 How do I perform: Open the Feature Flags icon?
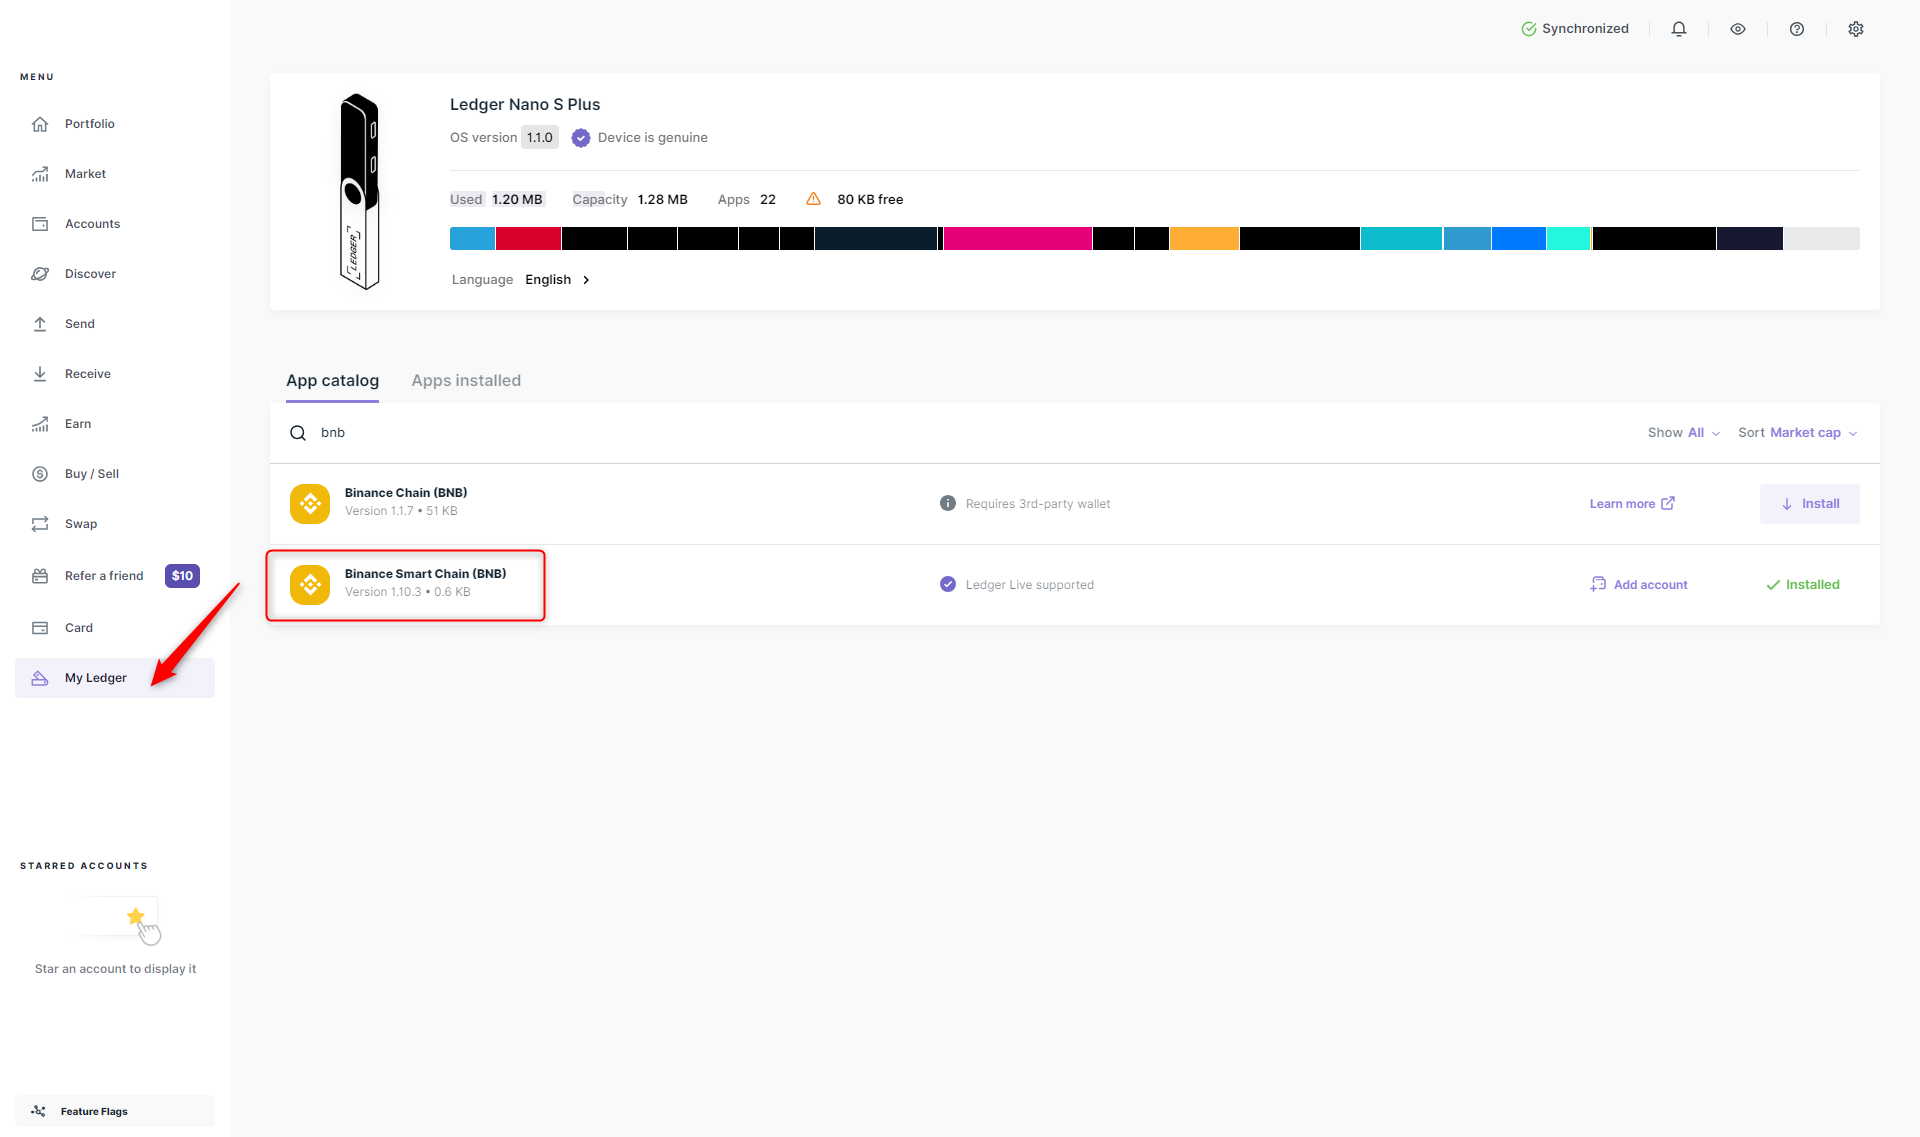click(38, 1111)
